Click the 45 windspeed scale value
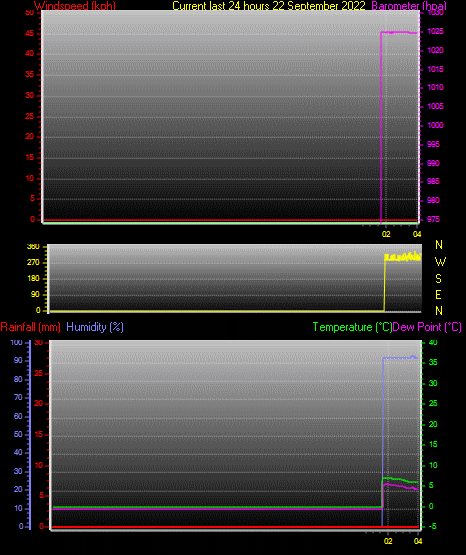466x555 pixels. (x=30, y=34)
